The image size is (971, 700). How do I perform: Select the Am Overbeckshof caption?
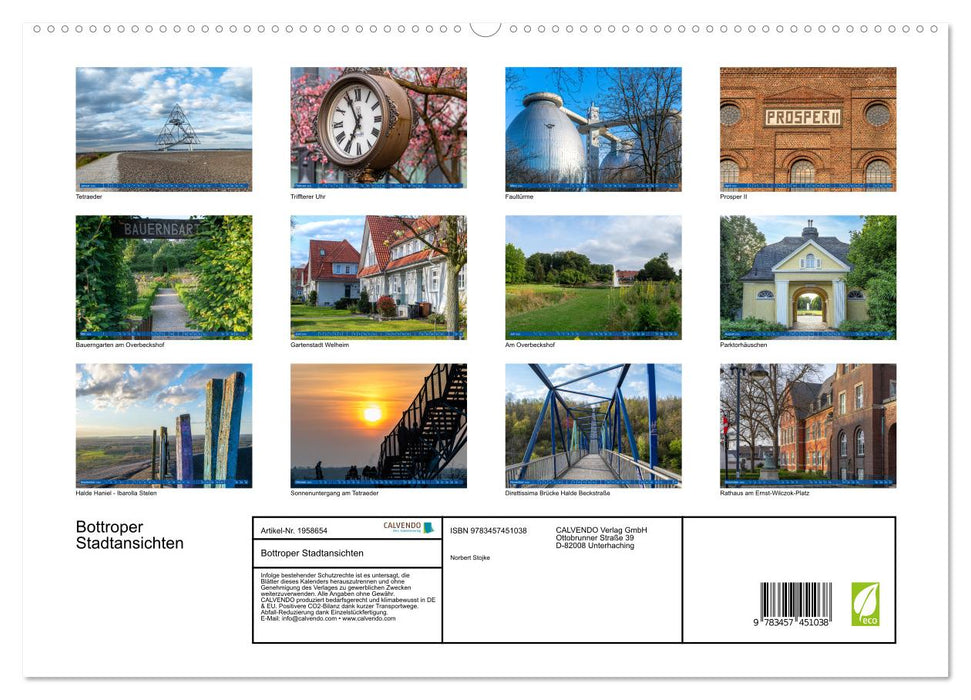[528, 344]
